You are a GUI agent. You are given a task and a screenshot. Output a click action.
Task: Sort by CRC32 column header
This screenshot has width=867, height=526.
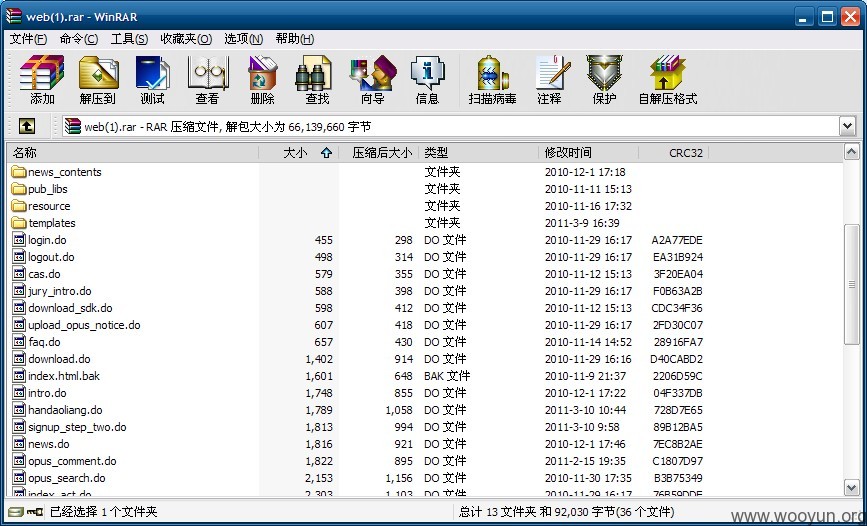[x=673, y=153]
